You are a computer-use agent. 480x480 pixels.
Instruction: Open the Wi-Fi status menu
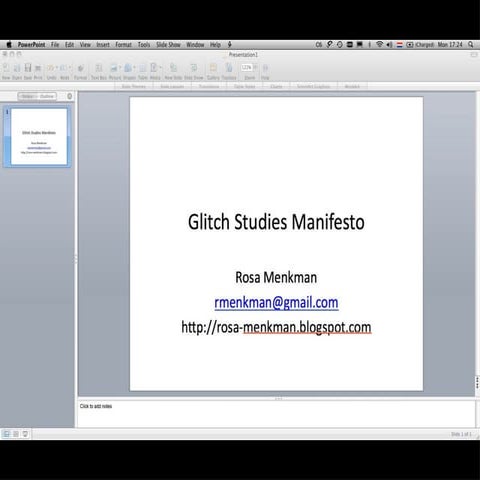coord(379,44)
